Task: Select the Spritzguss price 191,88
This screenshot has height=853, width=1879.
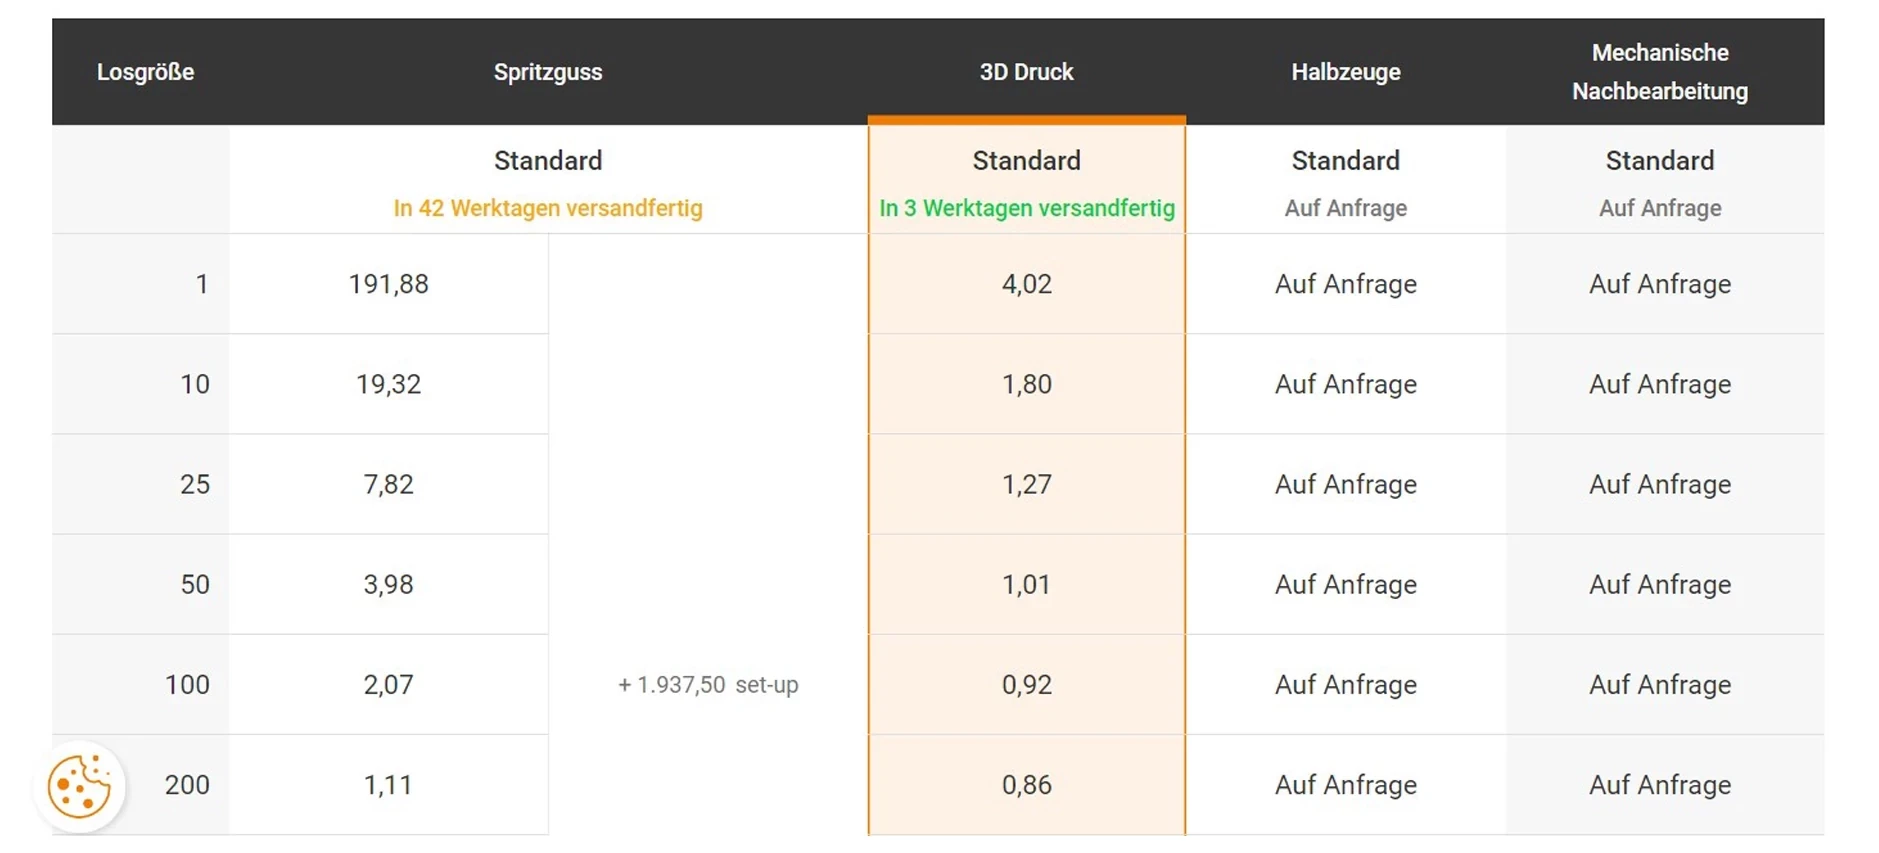Action: coord(388,284)
